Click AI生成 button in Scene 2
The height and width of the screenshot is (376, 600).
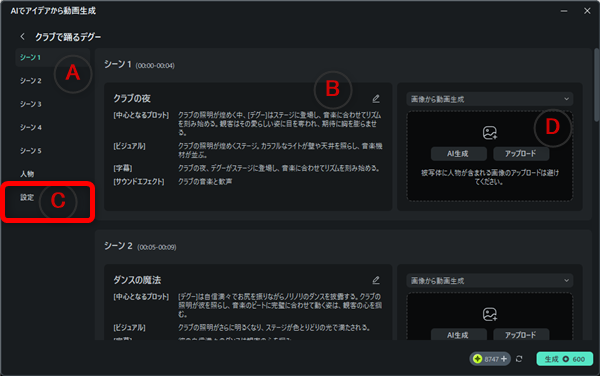(459, 335)
